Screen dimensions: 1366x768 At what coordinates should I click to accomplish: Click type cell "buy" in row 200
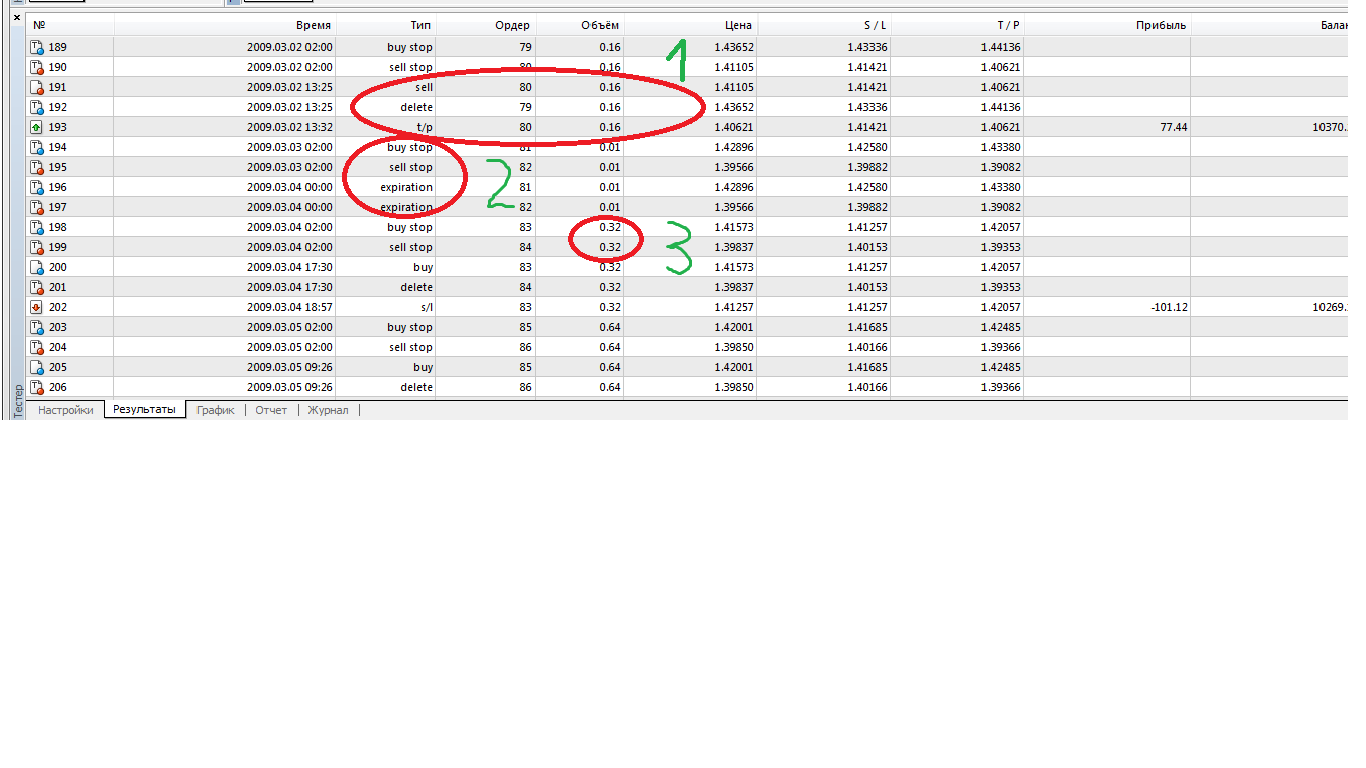423,267
